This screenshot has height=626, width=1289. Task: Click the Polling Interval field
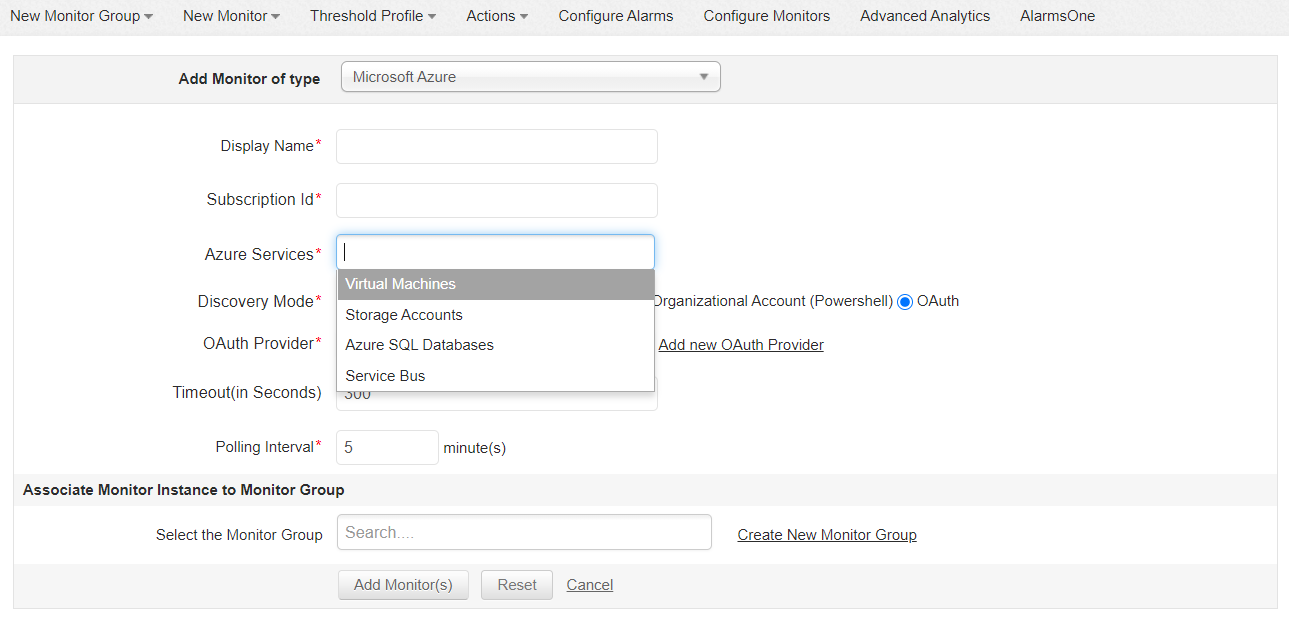(387, 447)
